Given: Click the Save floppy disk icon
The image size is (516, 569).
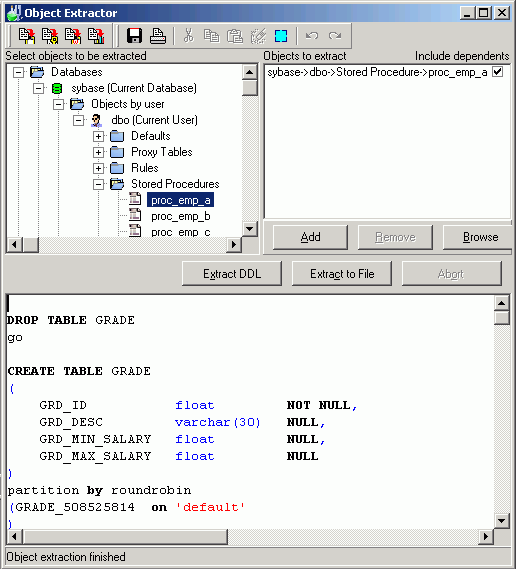Looking at the screenshot, I should click(134, 36).
